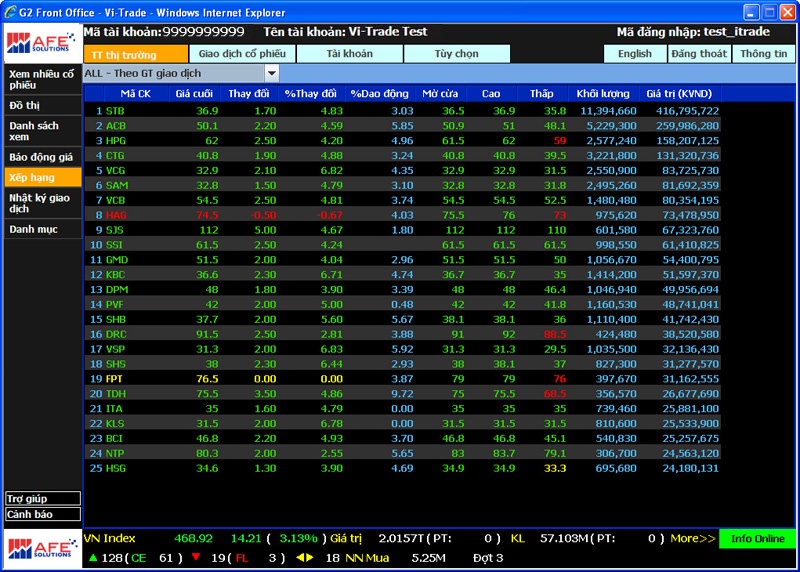Select the yellow FPT stock code

[x=114, y=379]
